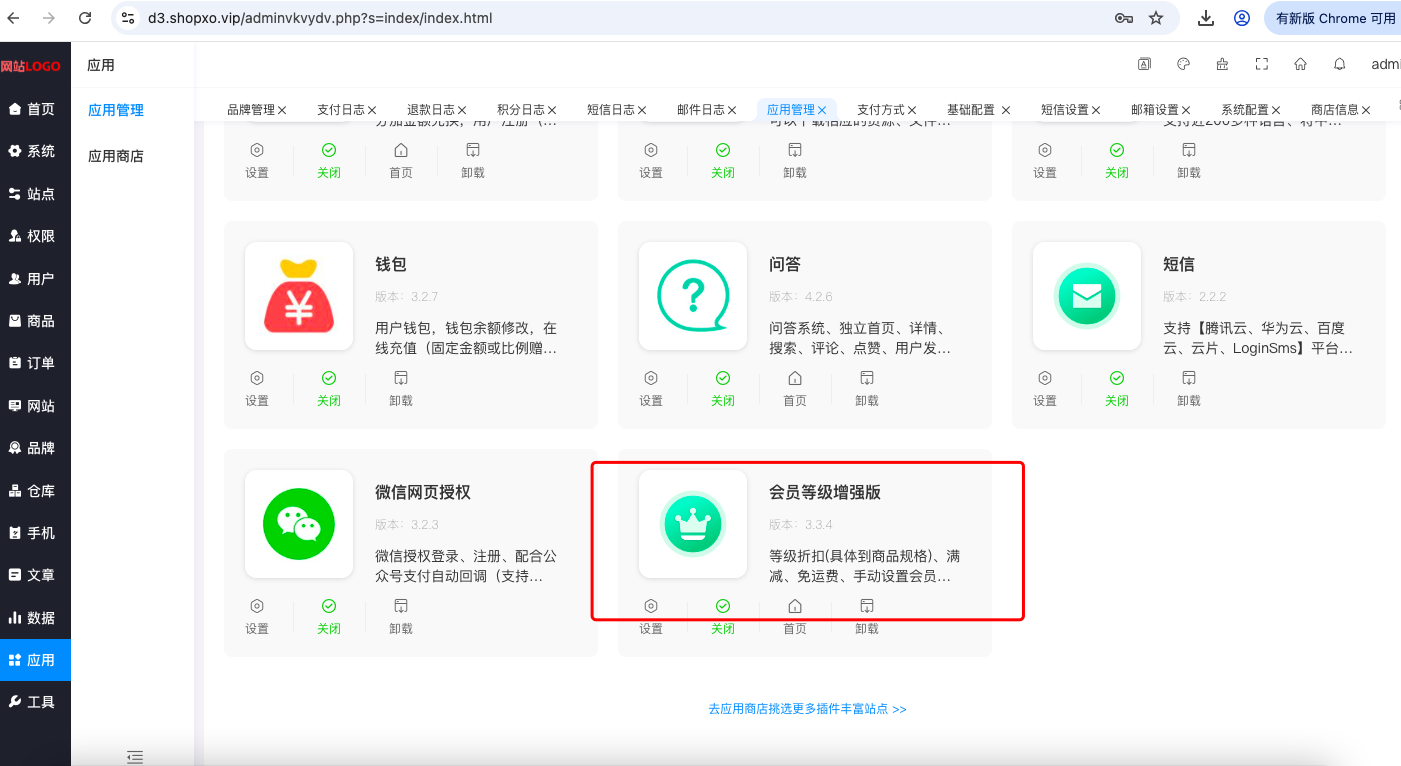Go to the 问答 plugin home page
This screenshot has height=766, width=1401.
tap(795, 388)
